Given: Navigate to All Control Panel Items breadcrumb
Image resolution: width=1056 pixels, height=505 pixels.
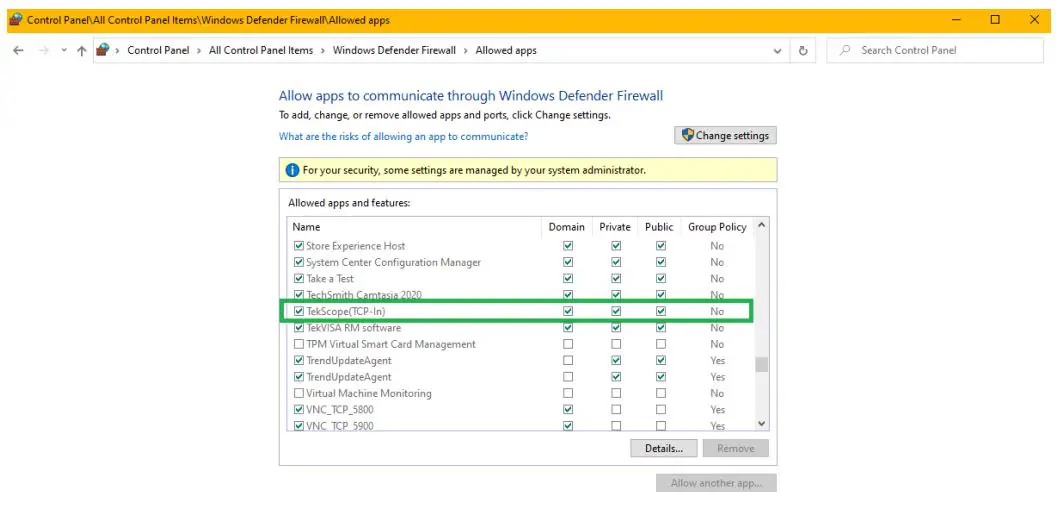Looking at the screenshot, I should click(x=261, y=50).
